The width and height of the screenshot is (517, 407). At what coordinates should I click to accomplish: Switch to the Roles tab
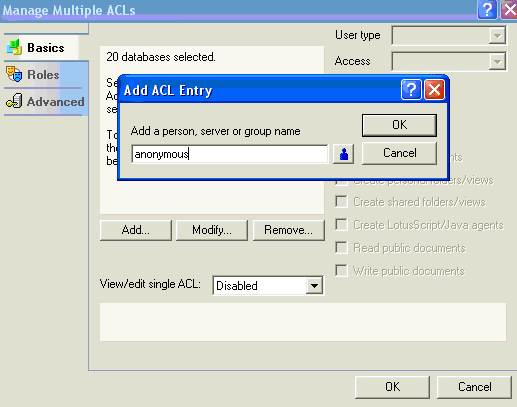point(43,75)
